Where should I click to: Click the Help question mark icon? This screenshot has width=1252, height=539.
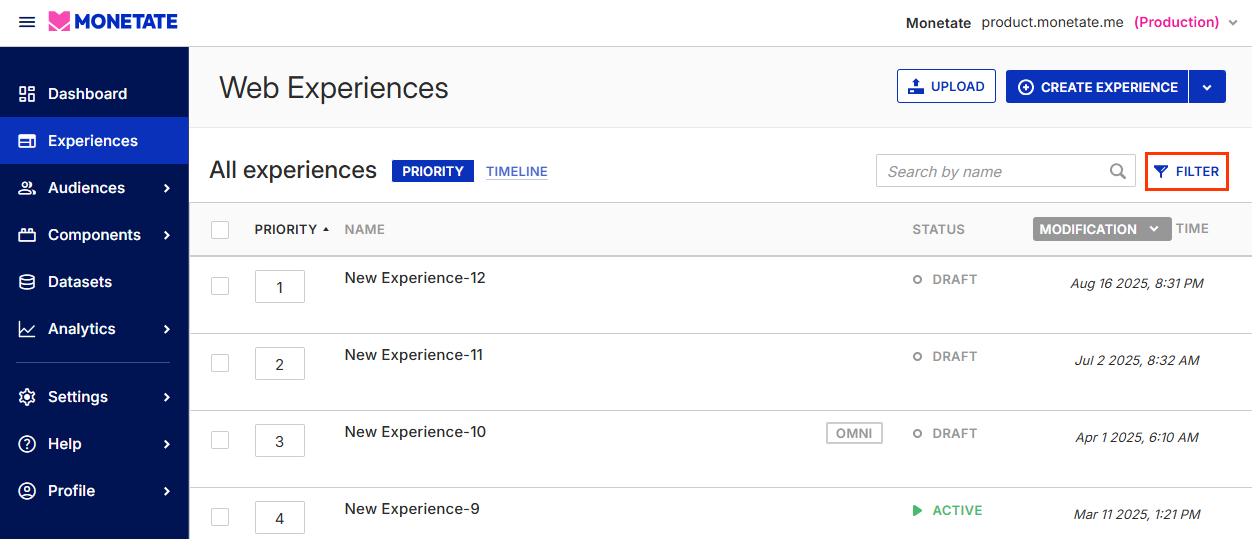coord(27,444)
